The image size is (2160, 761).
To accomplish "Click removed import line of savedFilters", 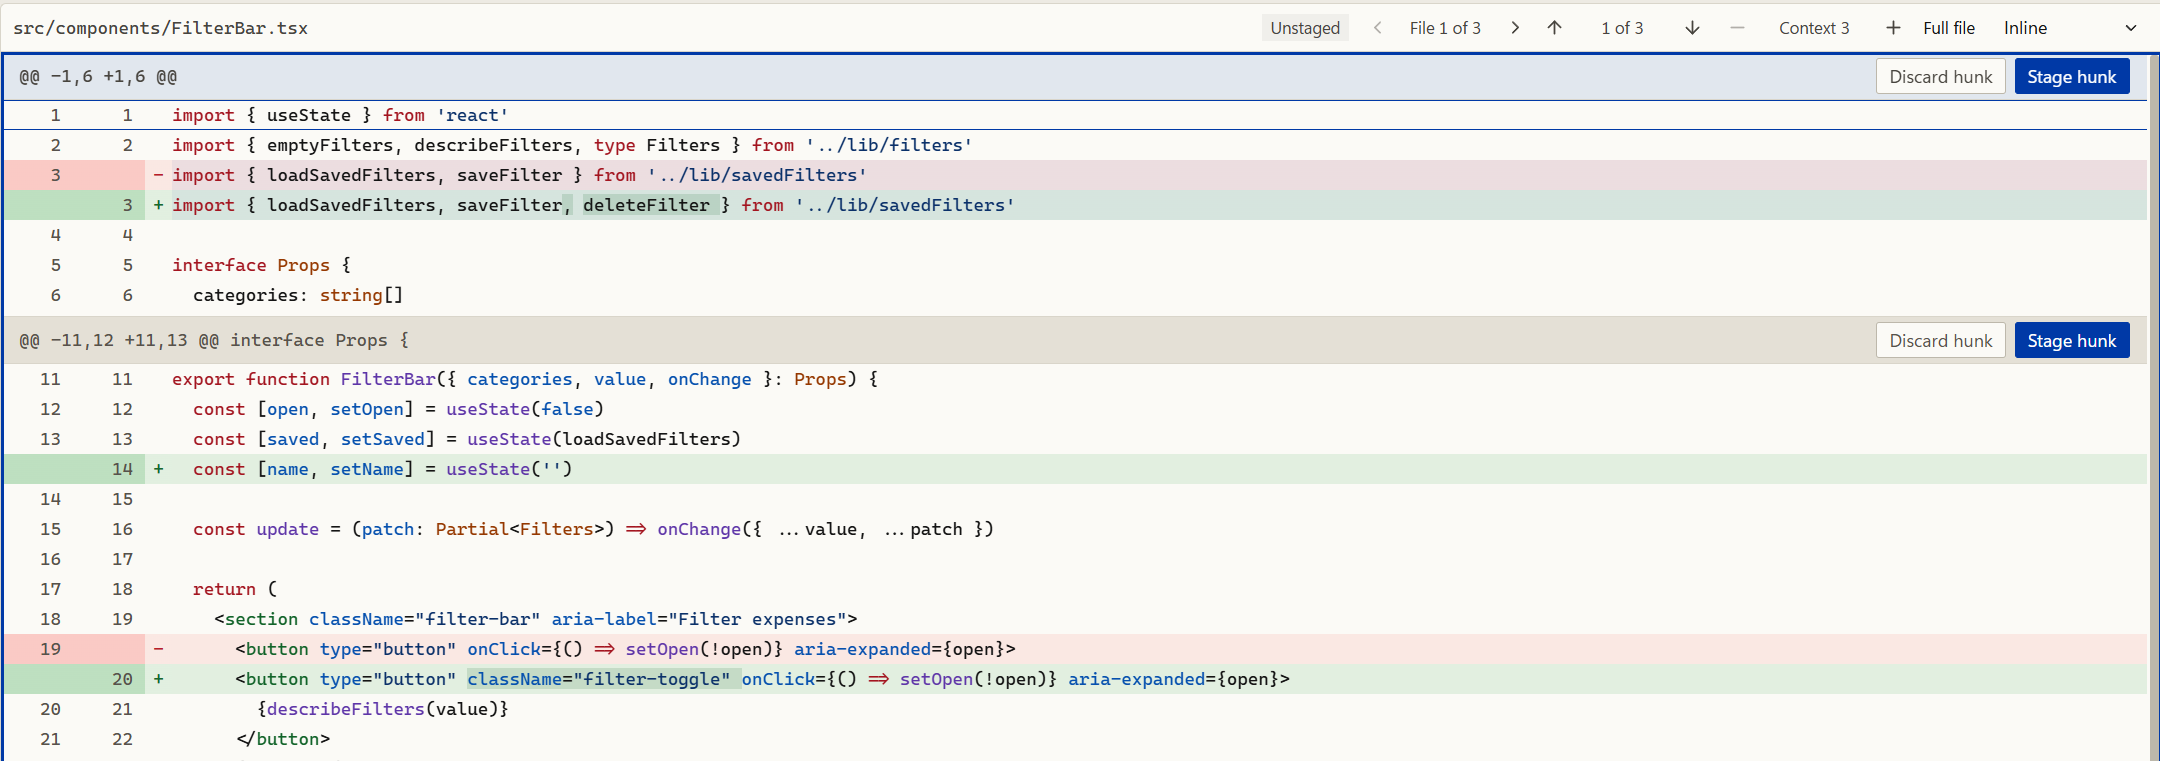I will 1075,175.
